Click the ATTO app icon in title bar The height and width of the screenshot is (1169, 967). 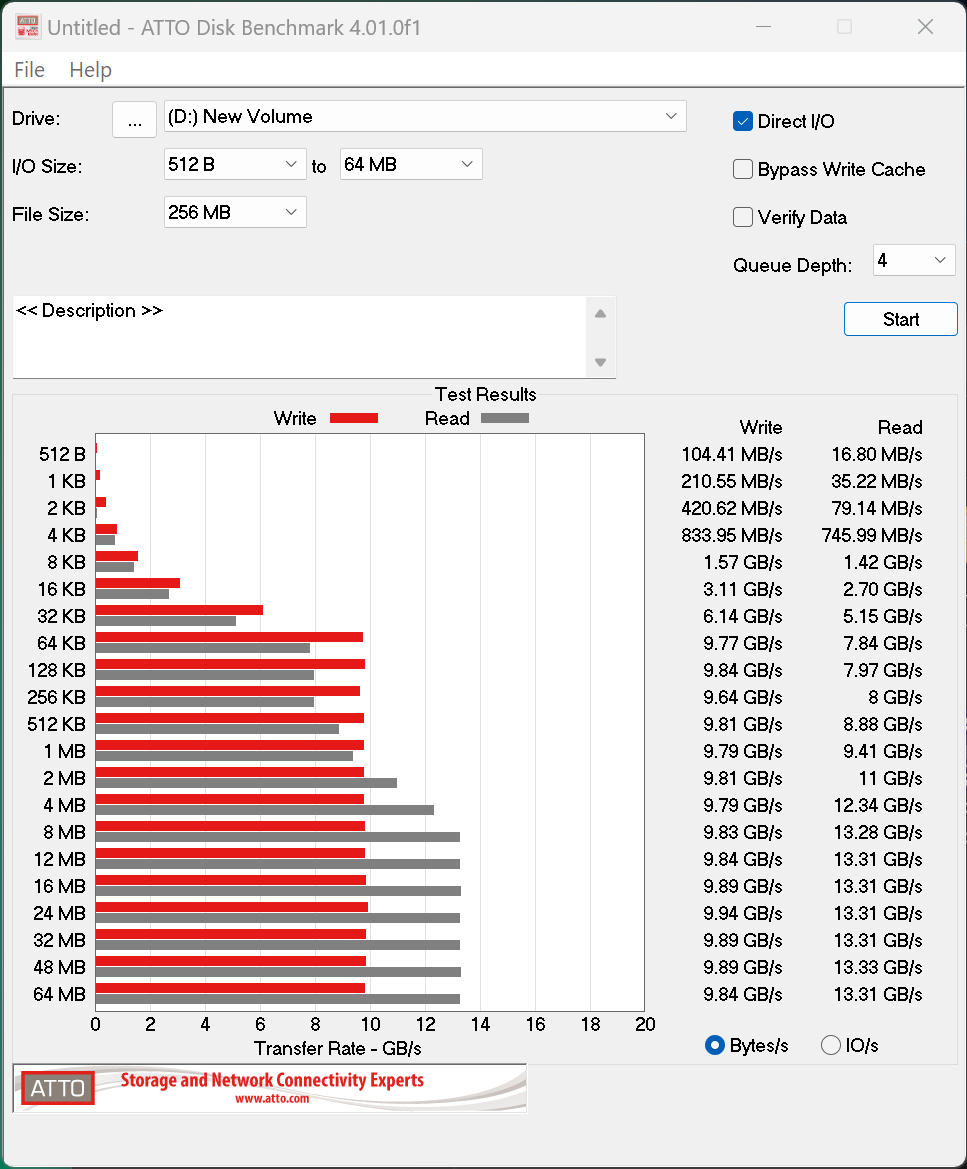(x=27, y=27)
